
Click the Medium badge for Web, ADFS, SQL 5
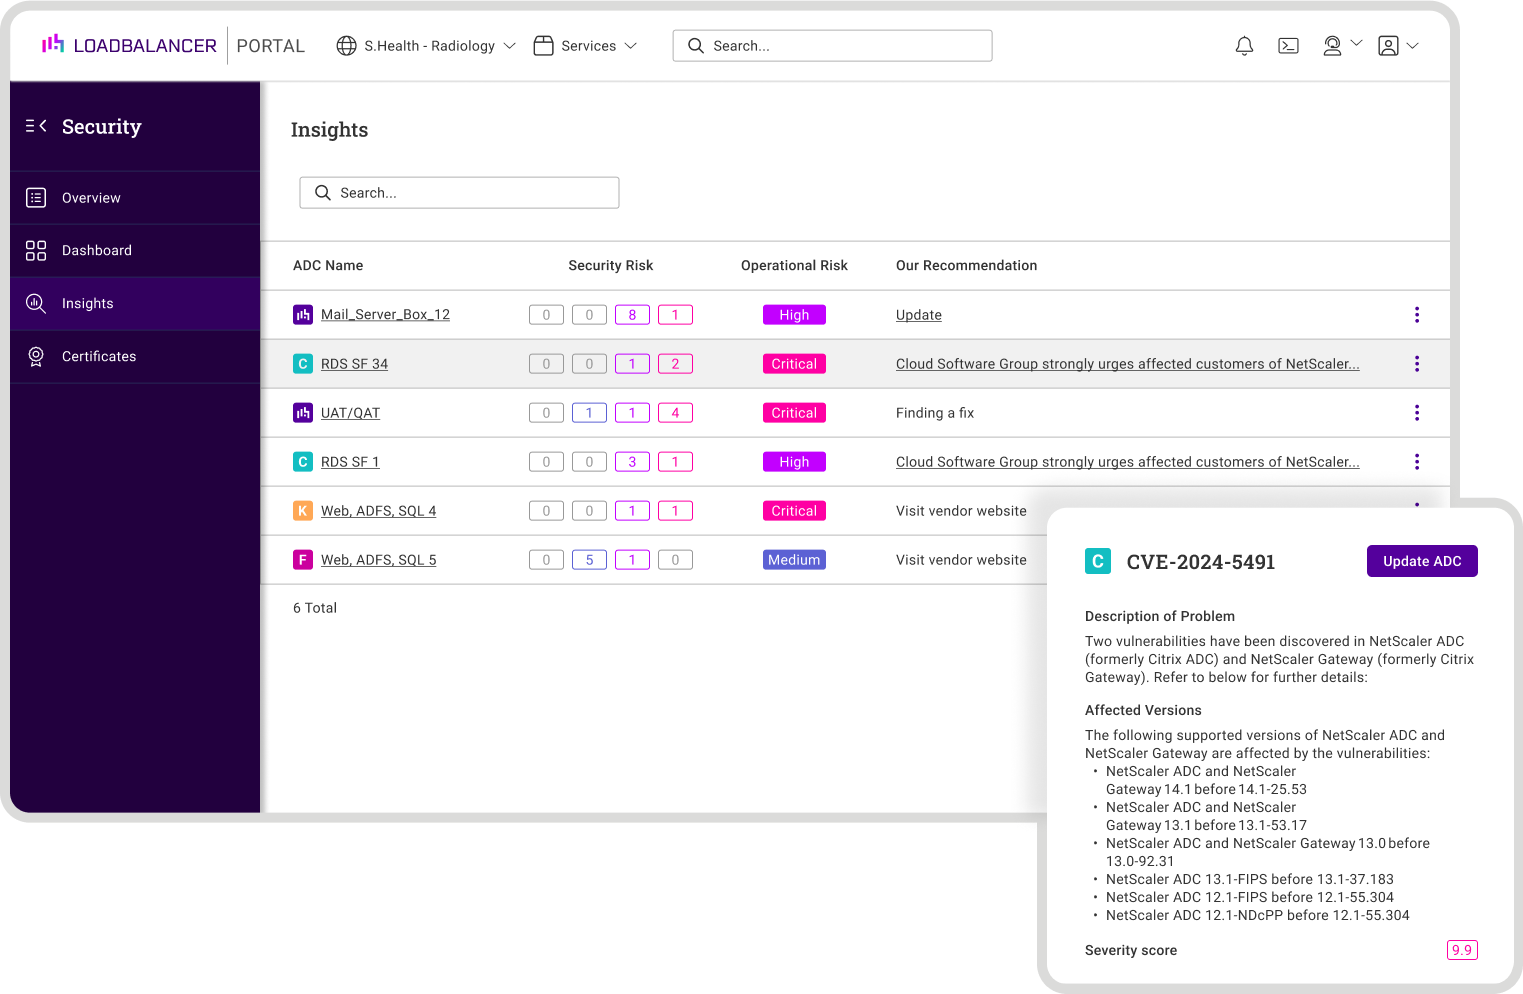(794, 560)
